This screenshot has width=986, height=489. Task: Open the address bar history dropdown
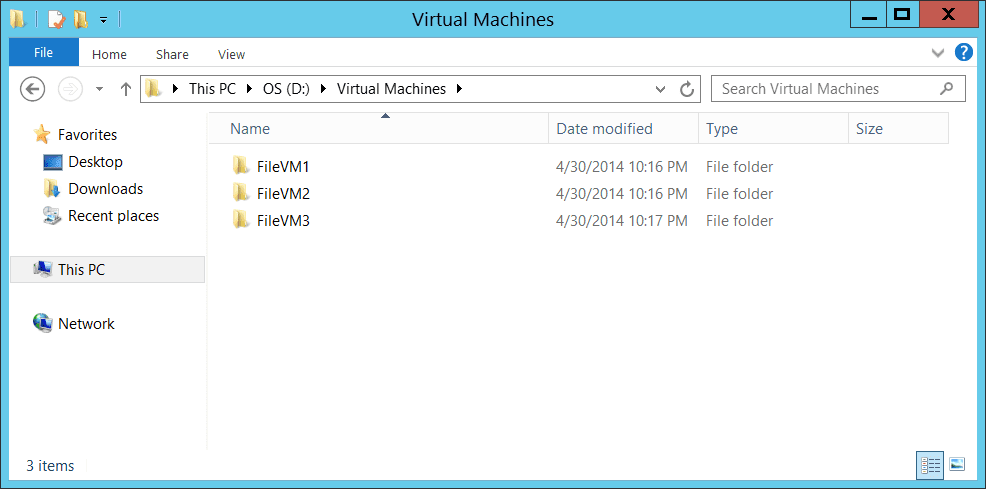[x=660, y=89]
